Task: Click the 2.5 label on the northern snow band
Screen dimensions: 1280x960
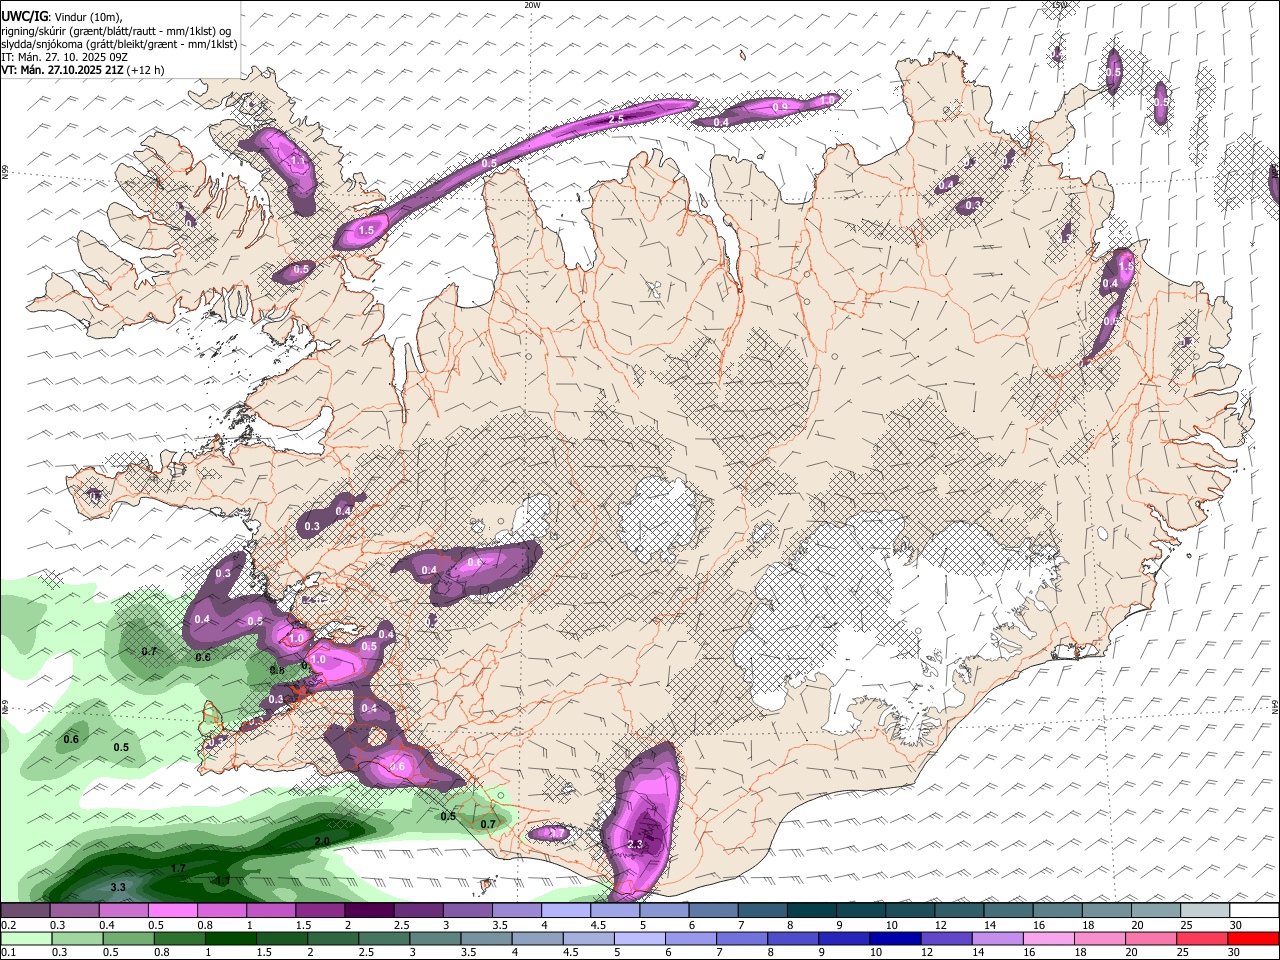Action: click(x=617, y=119)
